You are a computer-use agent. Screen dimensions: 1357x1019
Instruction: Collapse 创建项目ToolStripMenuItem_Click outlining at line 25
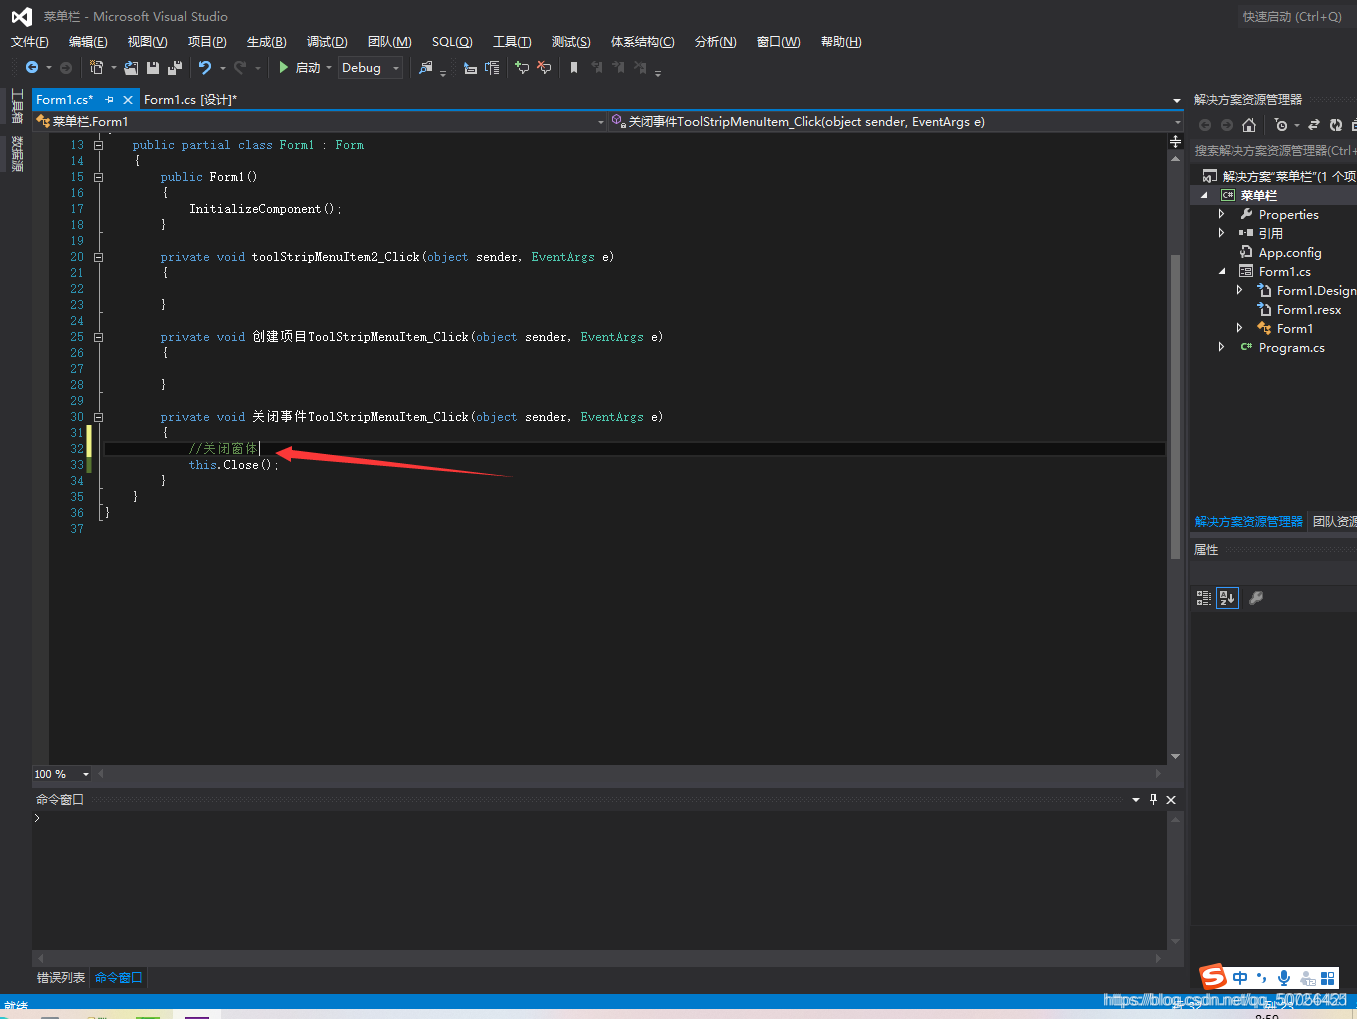coord(98,337)
